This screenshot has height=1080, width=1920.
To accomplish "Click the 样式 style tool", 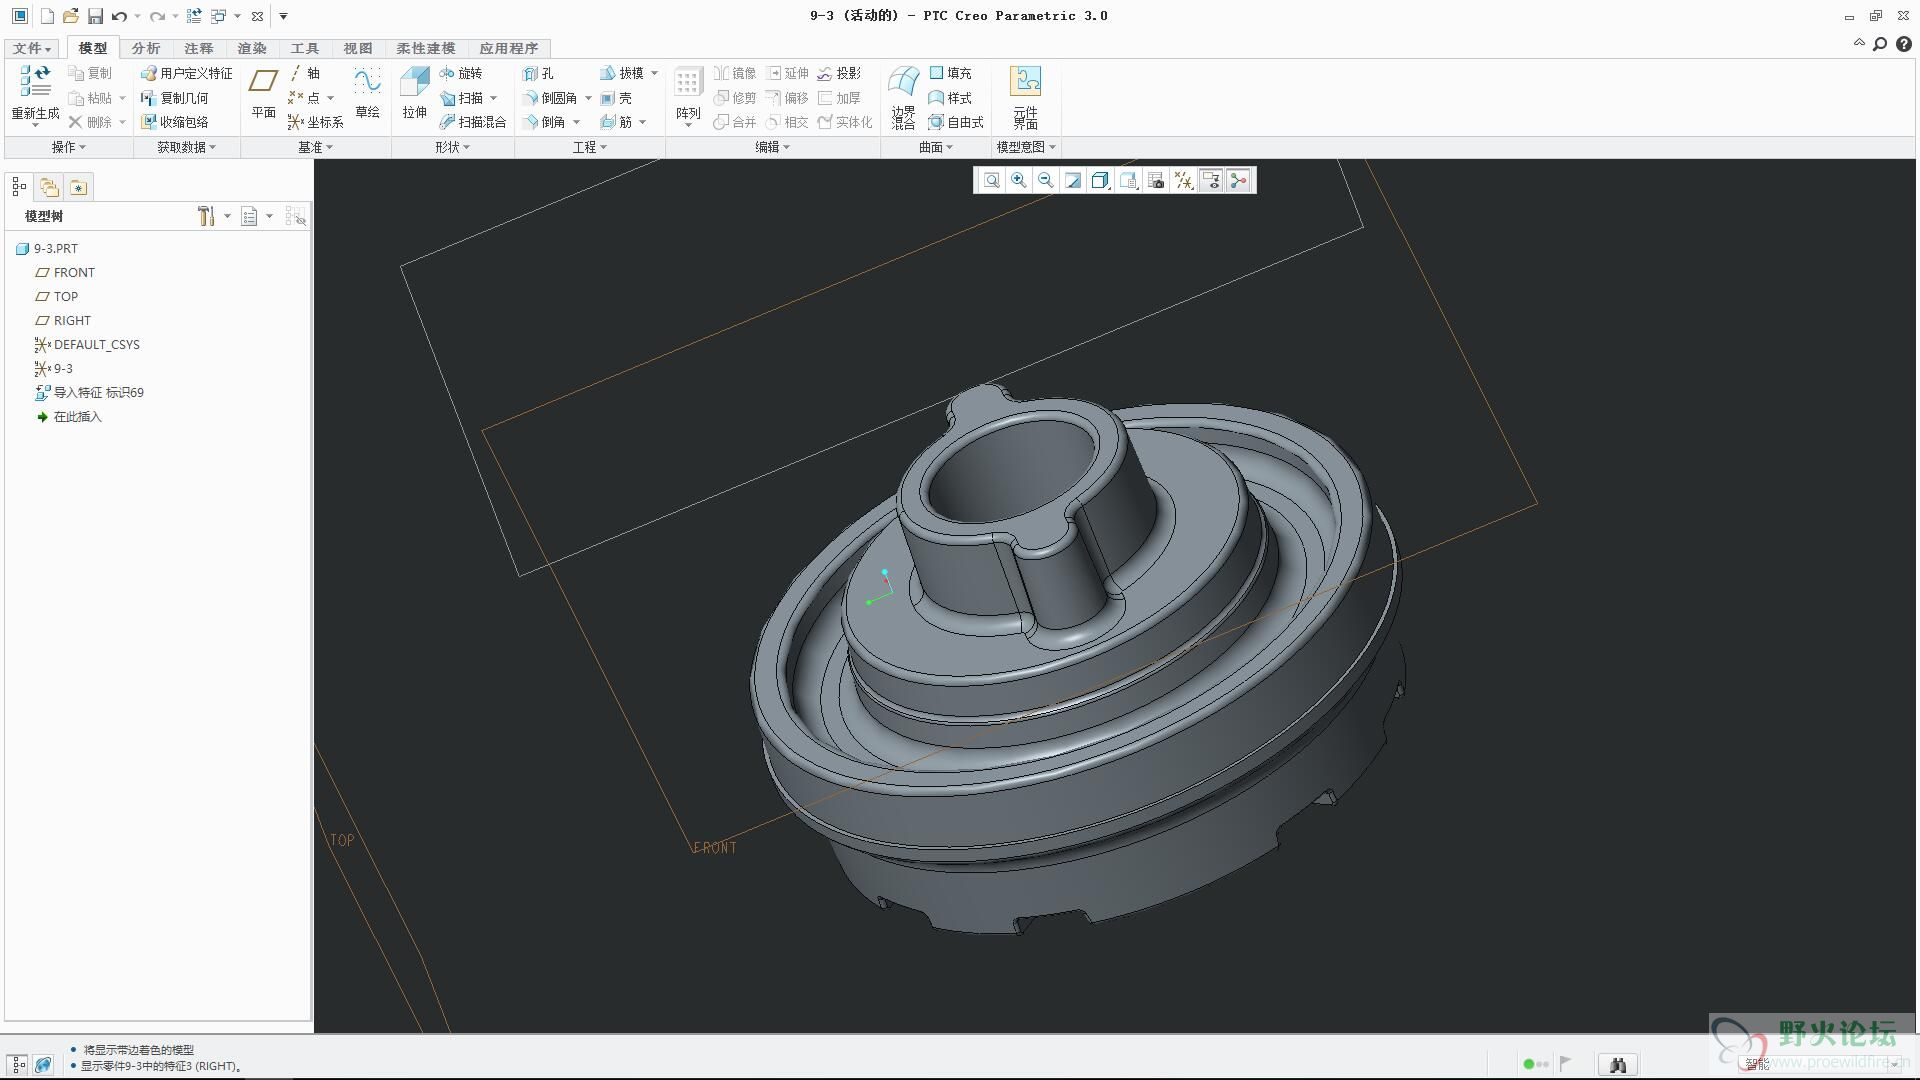I will (950, 98).
